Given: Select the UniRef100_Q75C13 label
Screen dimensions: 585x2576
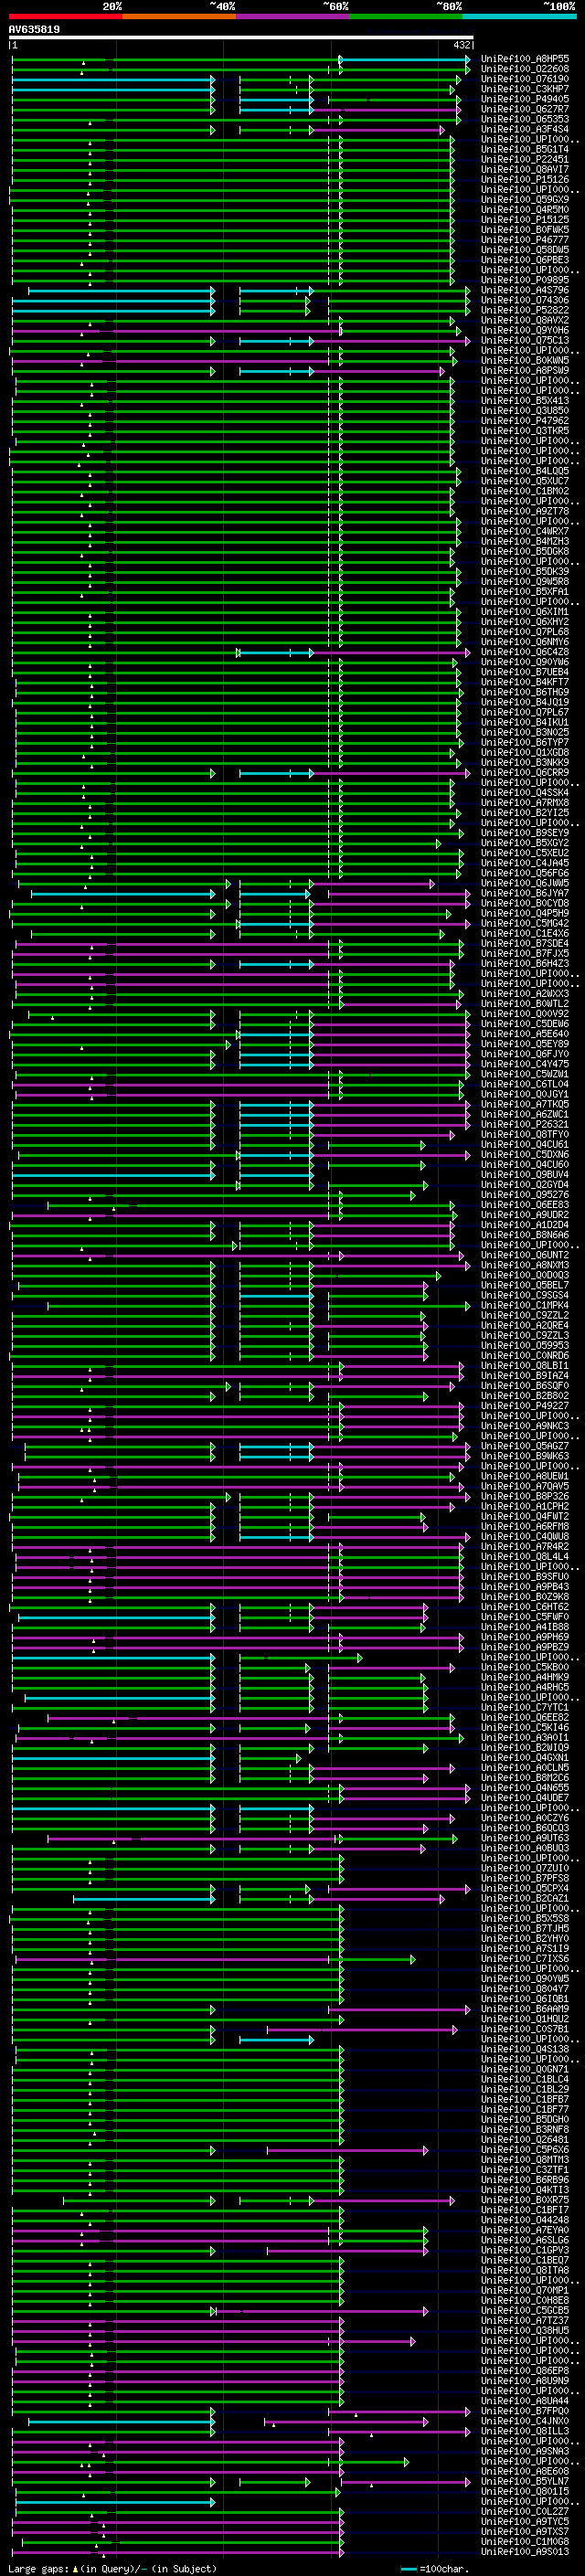Looking at the screenshot, I should pos(525,340).
